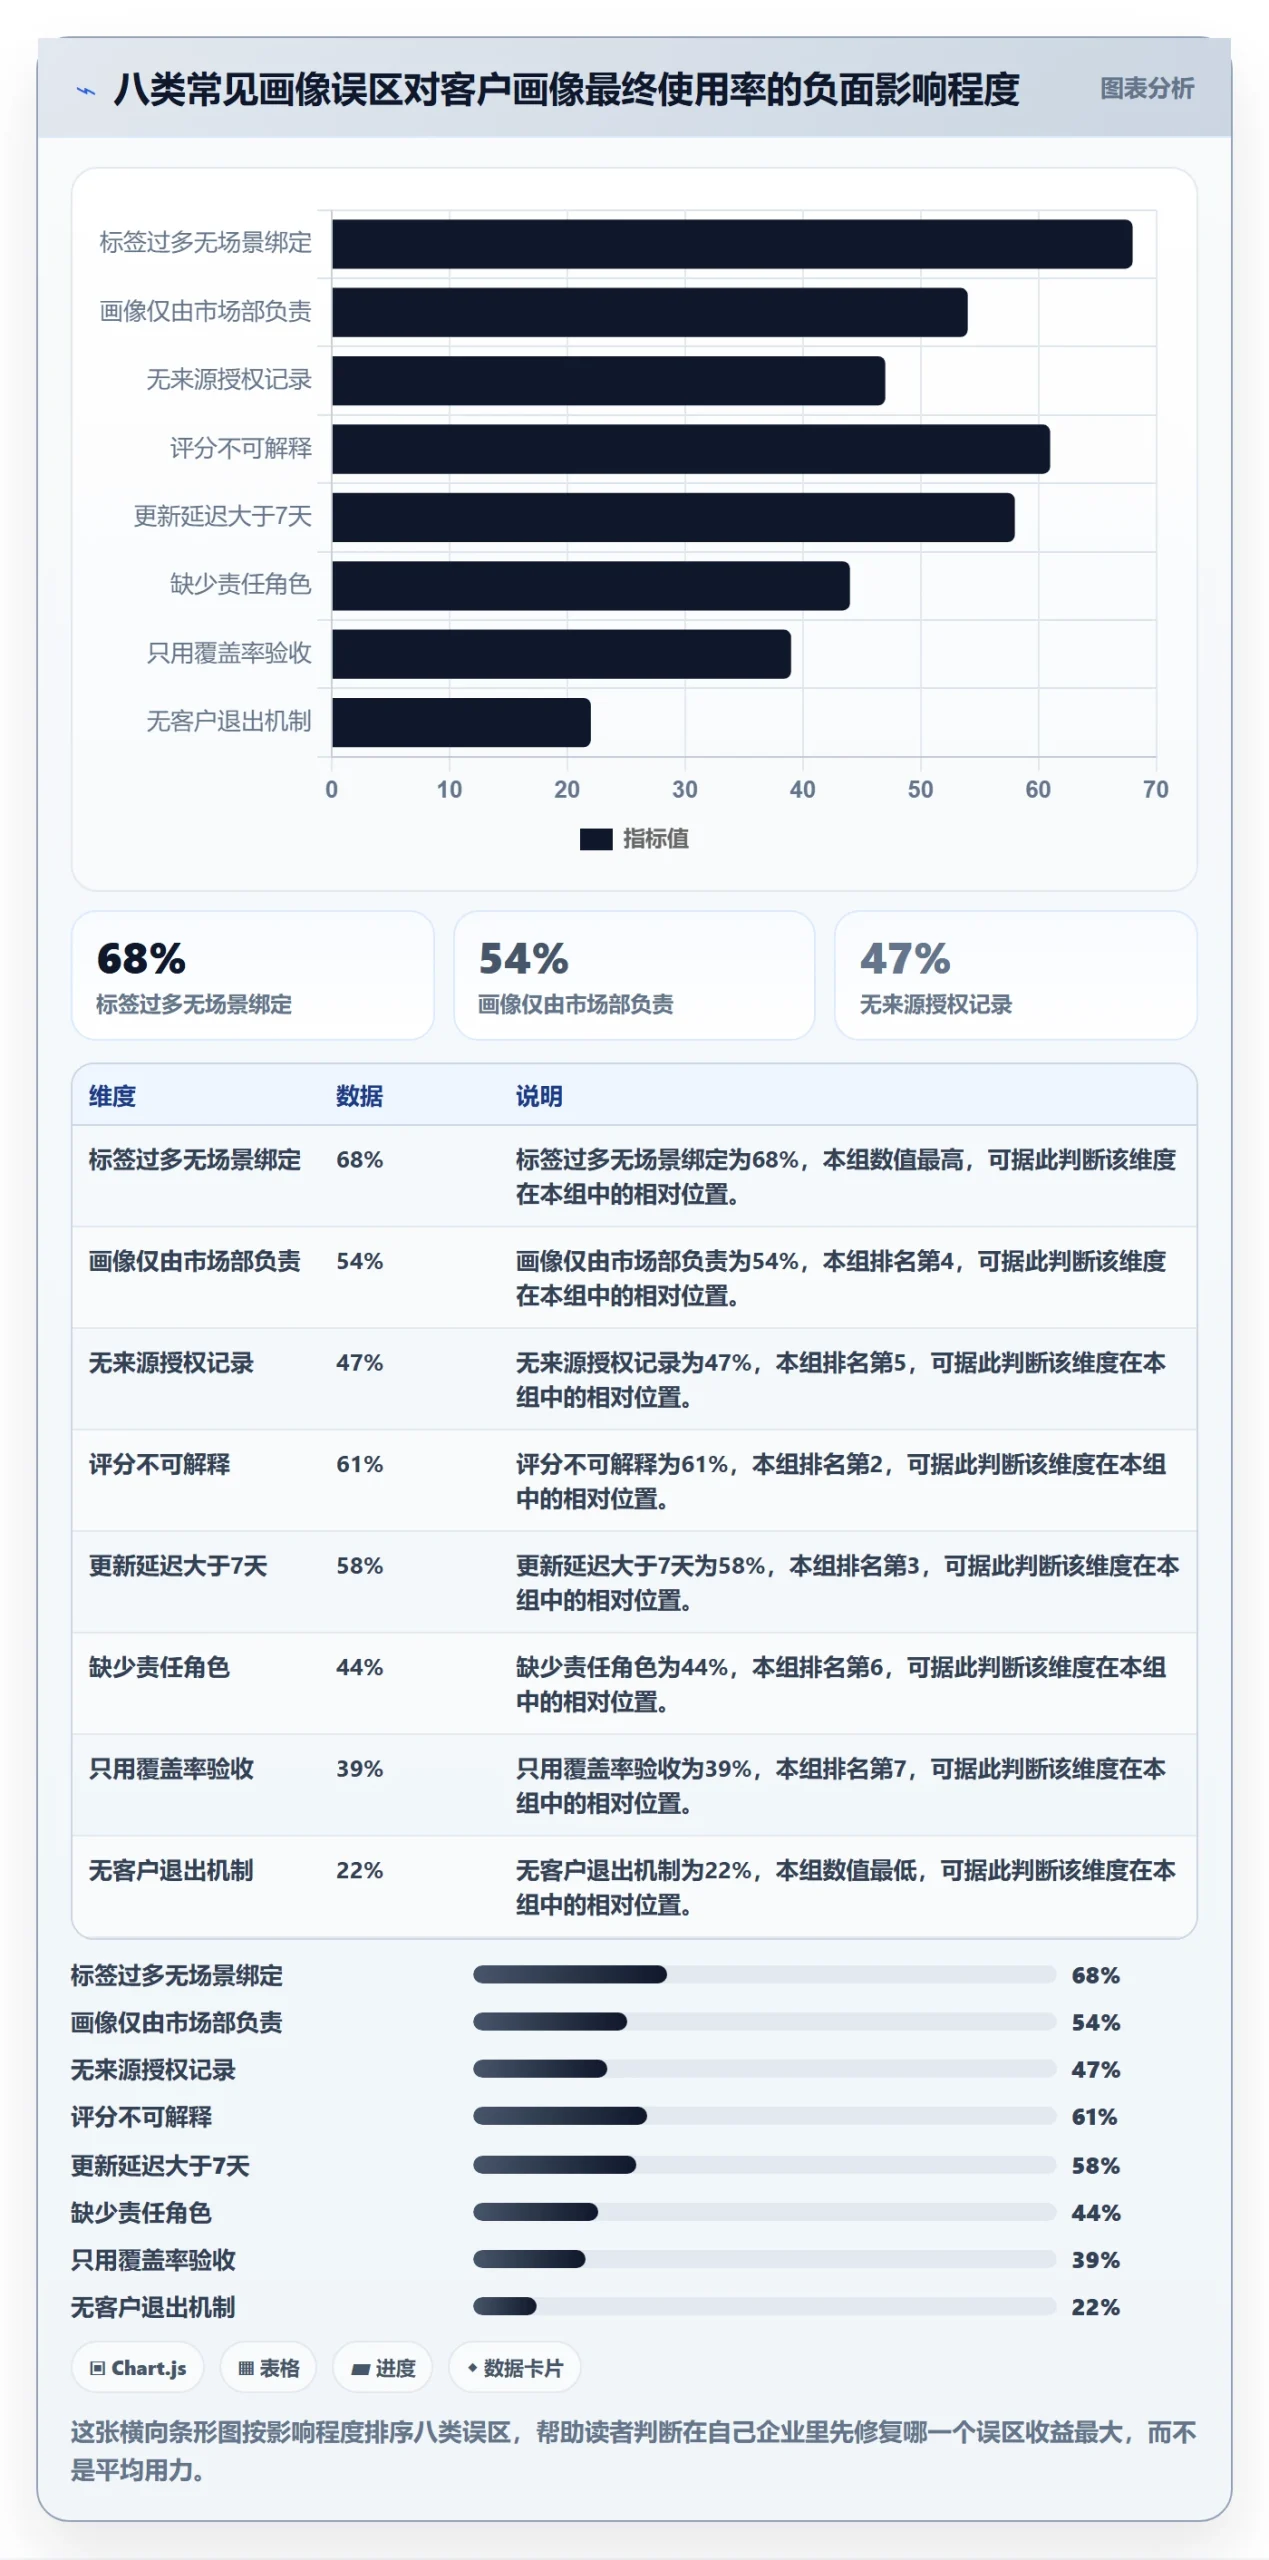Click the 22% value in the table
1269x2560 pixels.
pos(359,1870)
